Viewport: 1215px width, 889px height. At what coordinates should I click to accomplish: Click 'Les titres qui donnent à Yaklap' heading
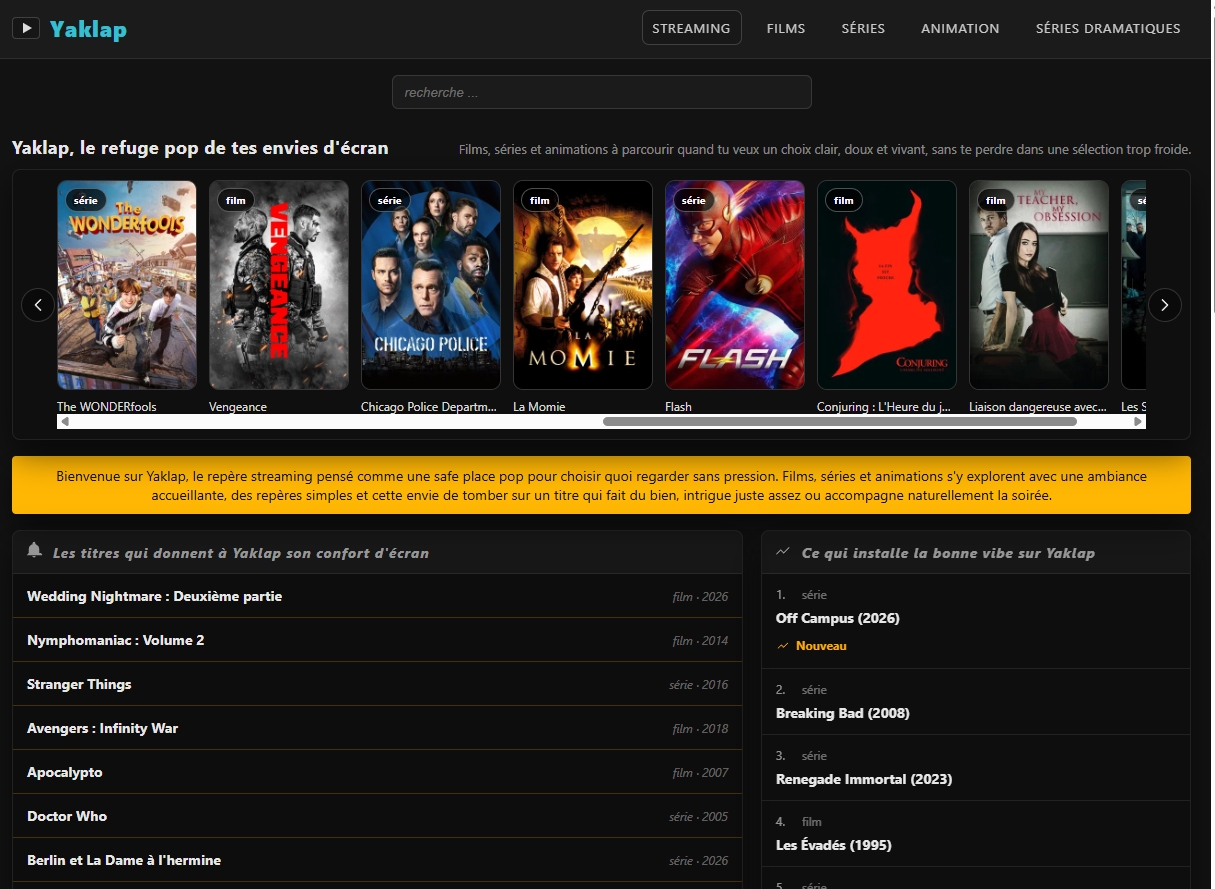click(x=240, y=553)
